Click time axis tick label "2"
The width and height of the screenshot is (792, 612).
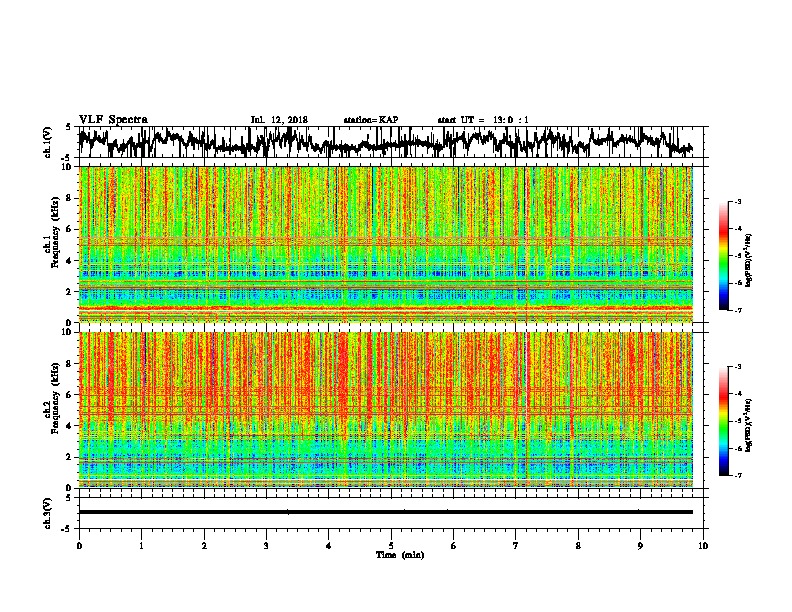click(204, 546)
